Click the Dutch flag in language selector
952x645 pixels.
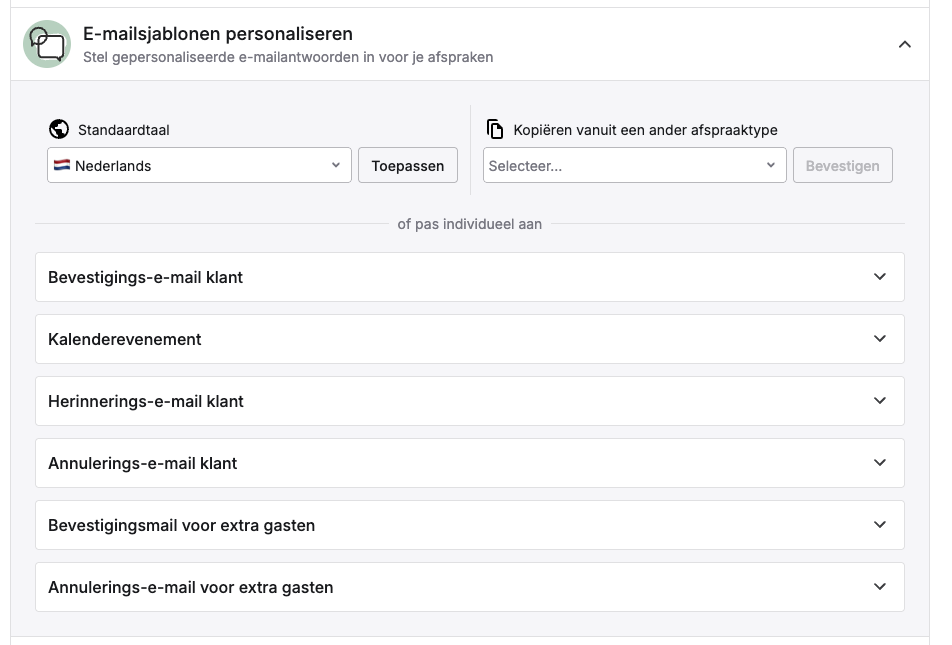pos(62,166)
